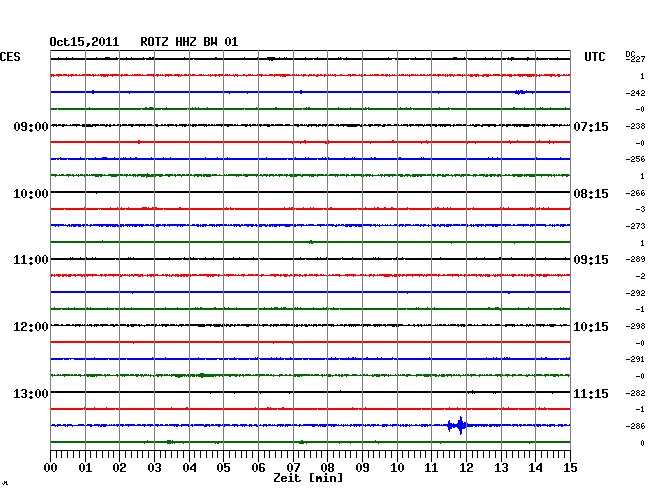
Task: Select the 12:00 local time label
Action: (31, 327)
